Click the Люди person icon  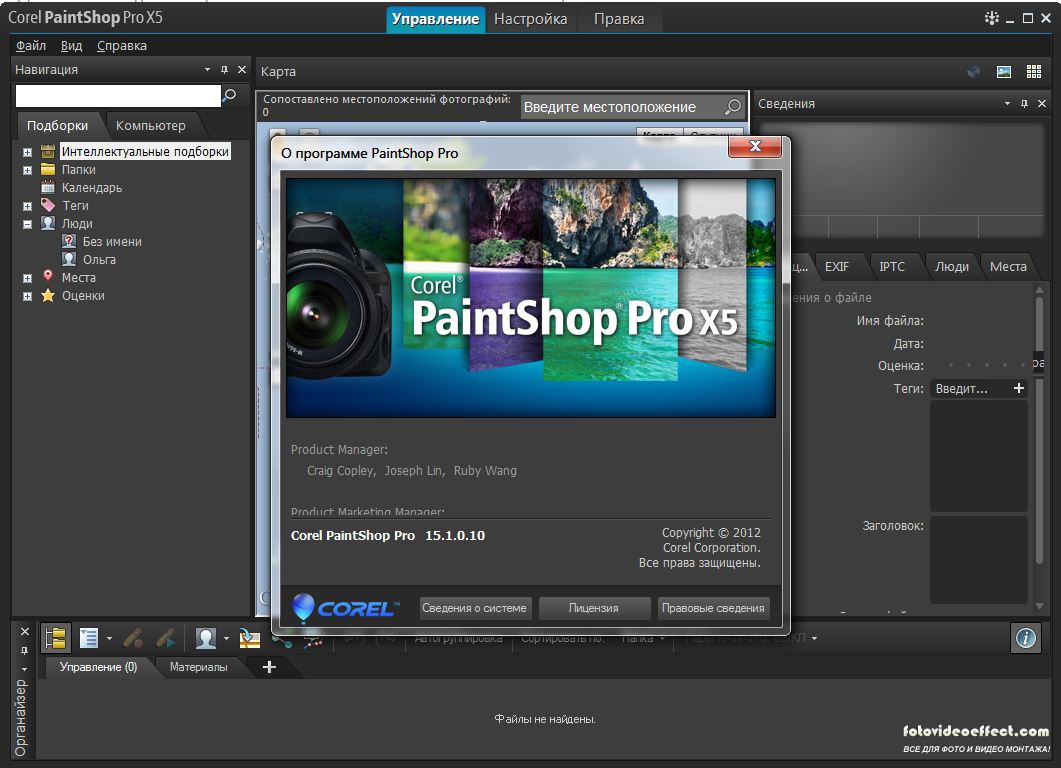(x=48, y=223)
